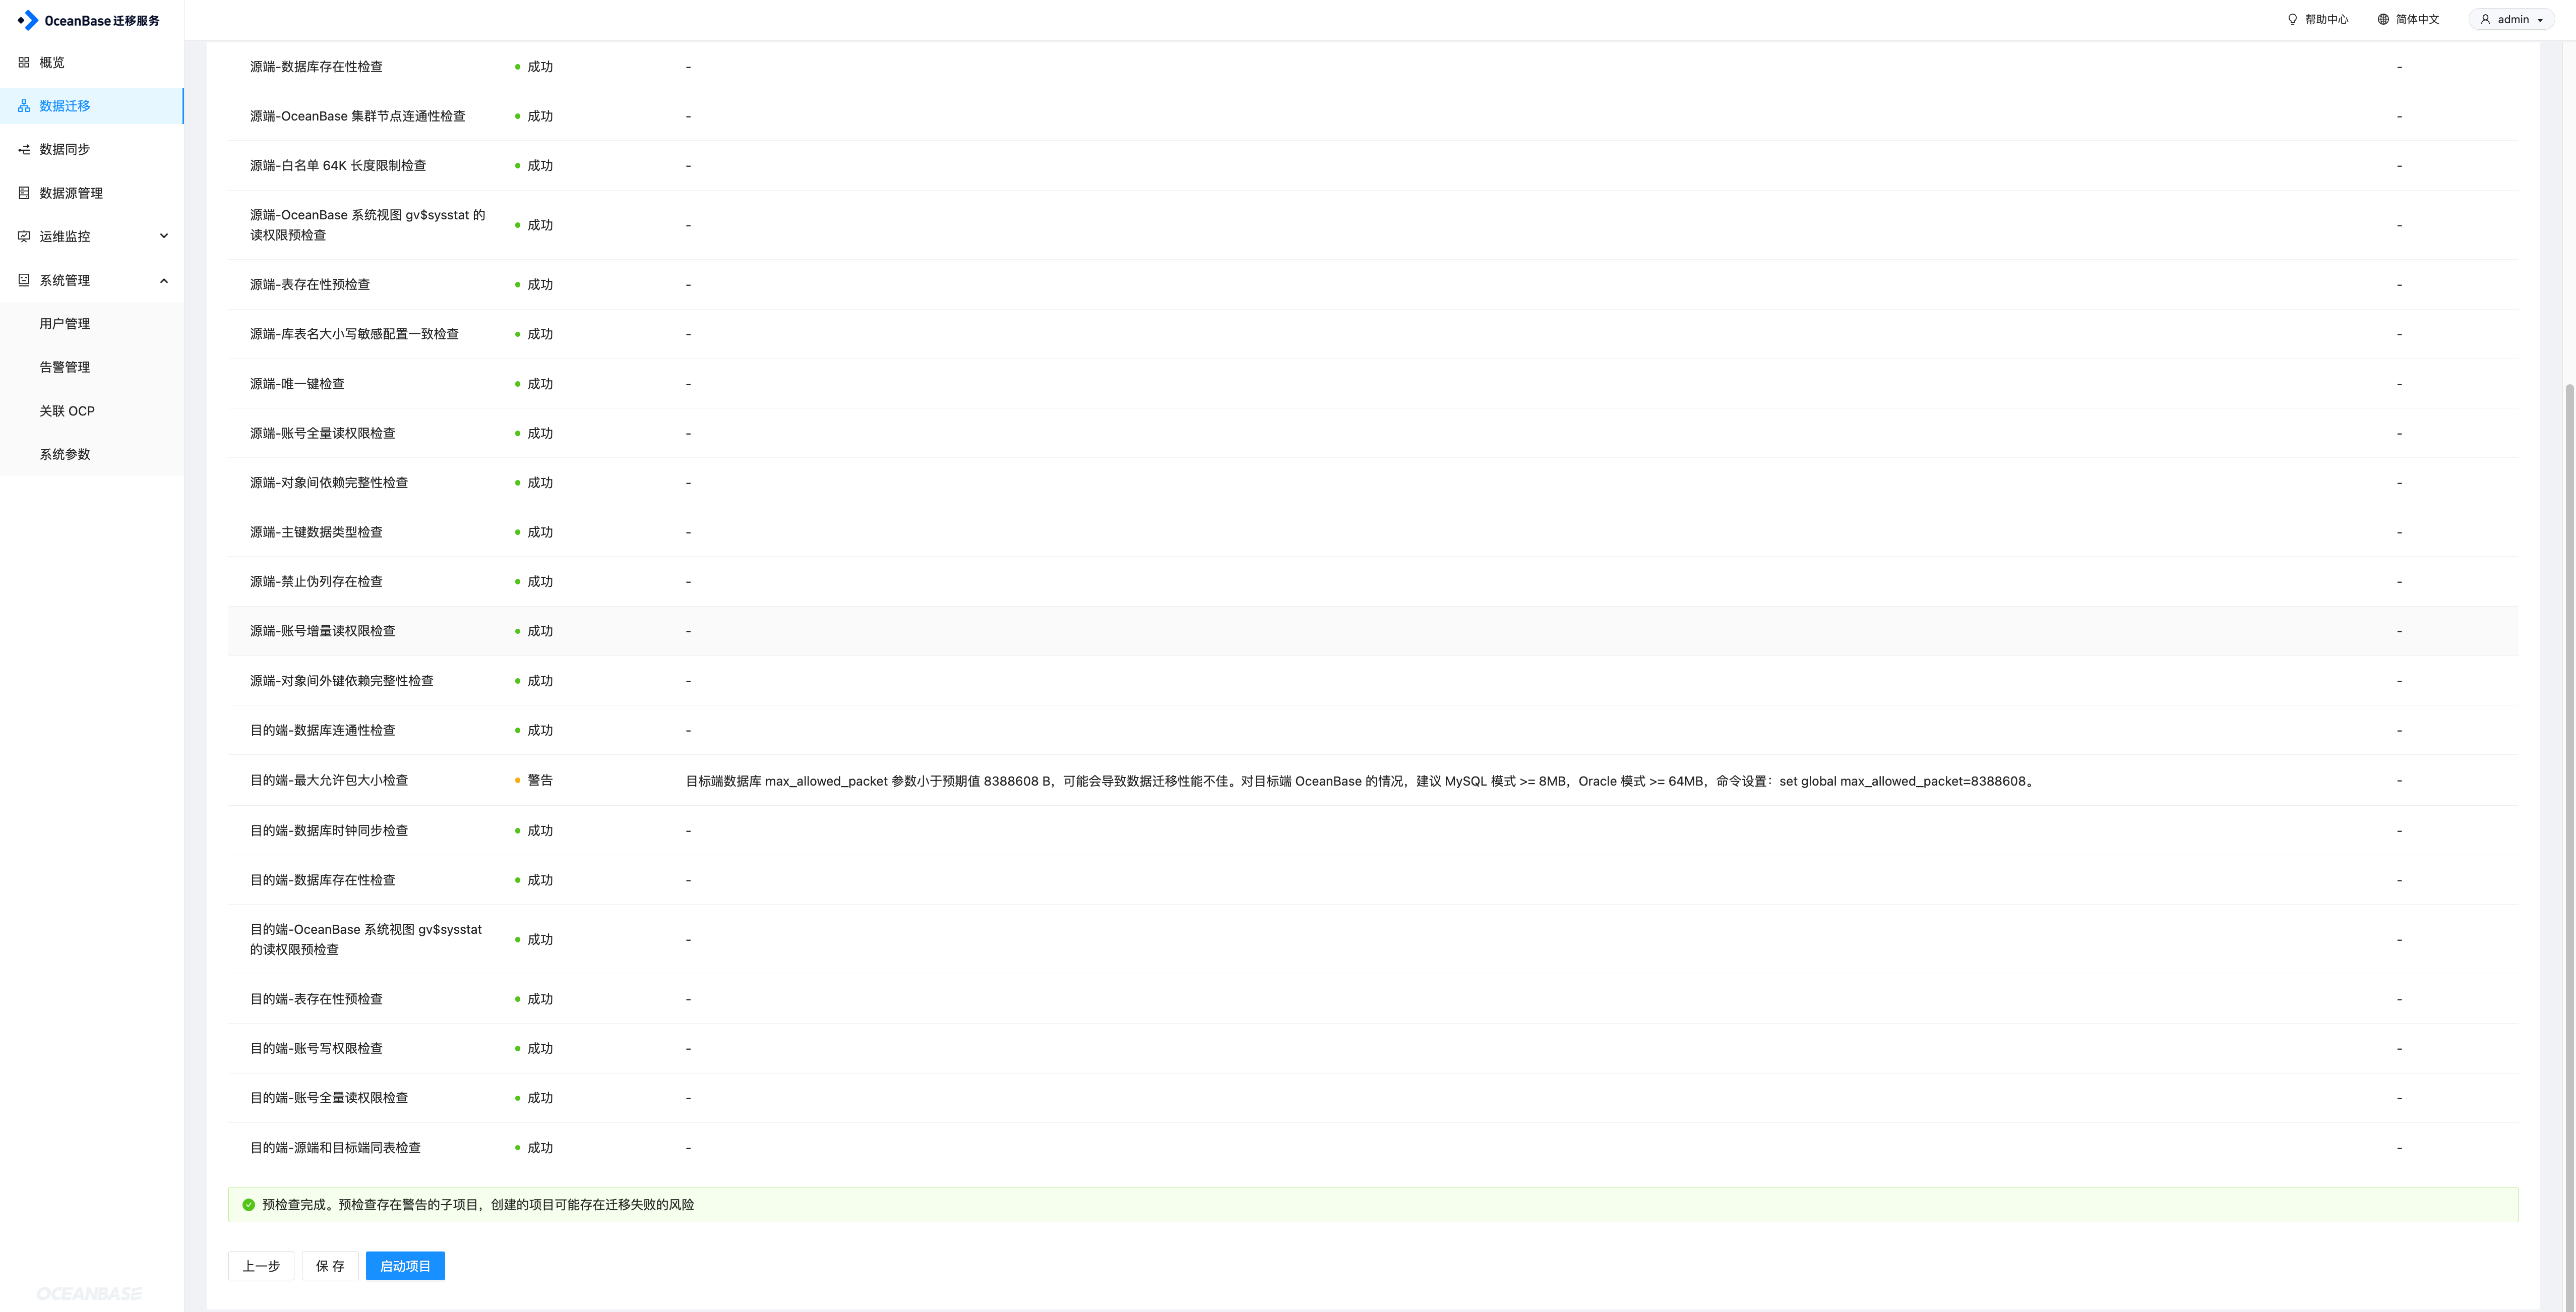The image size is (2576, 1312).
Task: Click the ops monitoring (运维监控) monitor icon
Action: click(x=24, y=236)
